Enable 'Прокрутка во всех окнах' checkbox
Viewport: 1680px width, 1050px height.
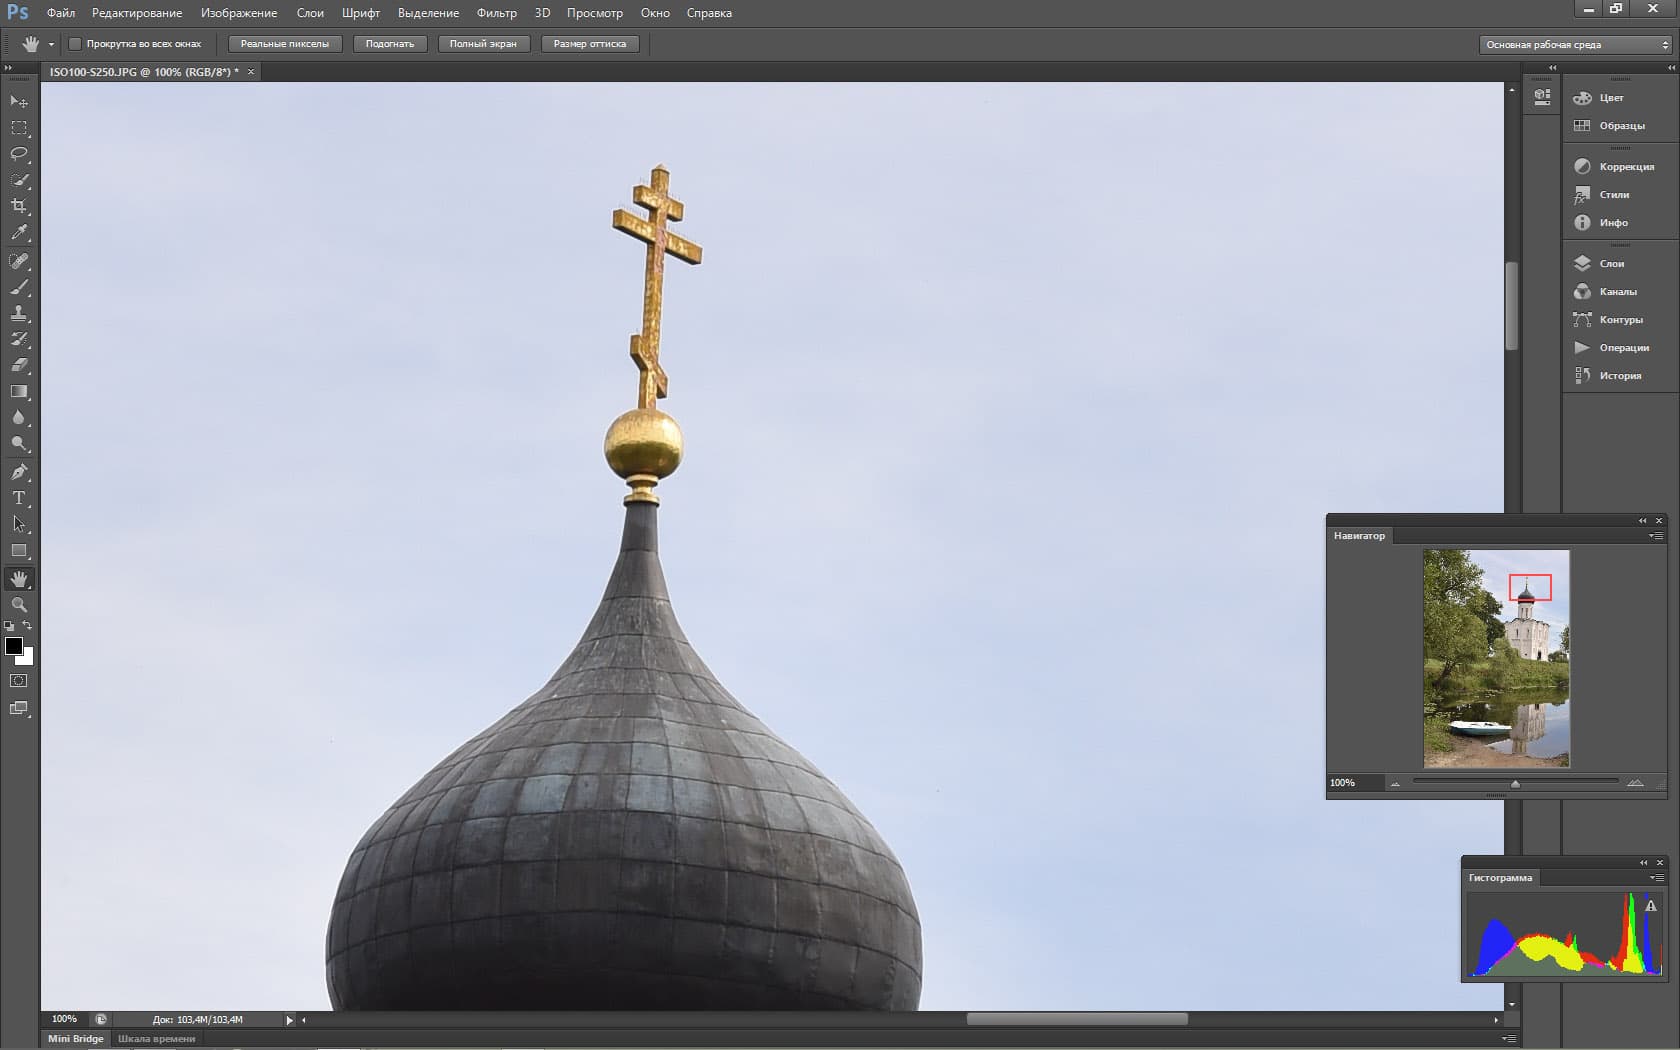(75, 44)
